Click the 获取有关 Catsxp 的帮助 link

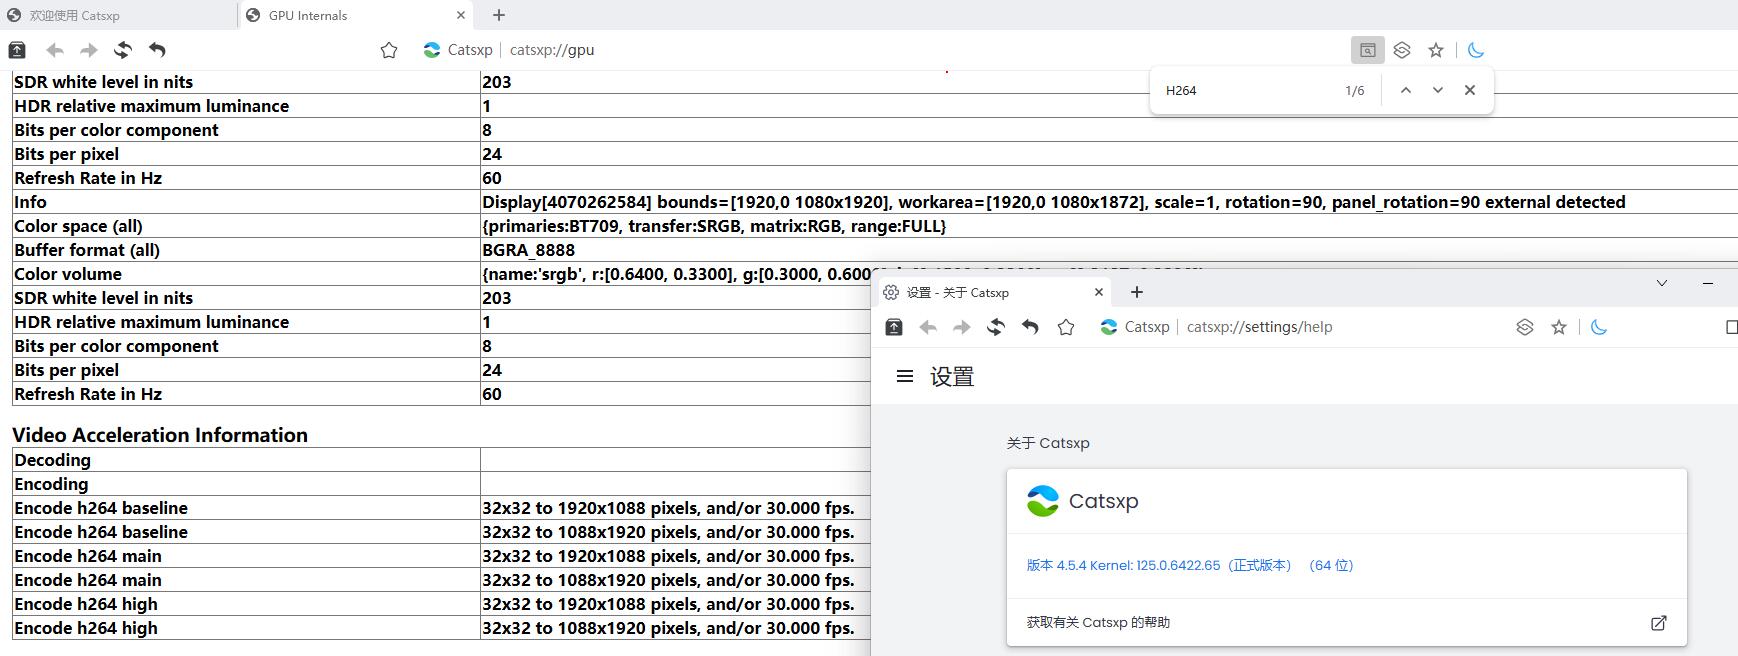click(x=1098, y=623)
